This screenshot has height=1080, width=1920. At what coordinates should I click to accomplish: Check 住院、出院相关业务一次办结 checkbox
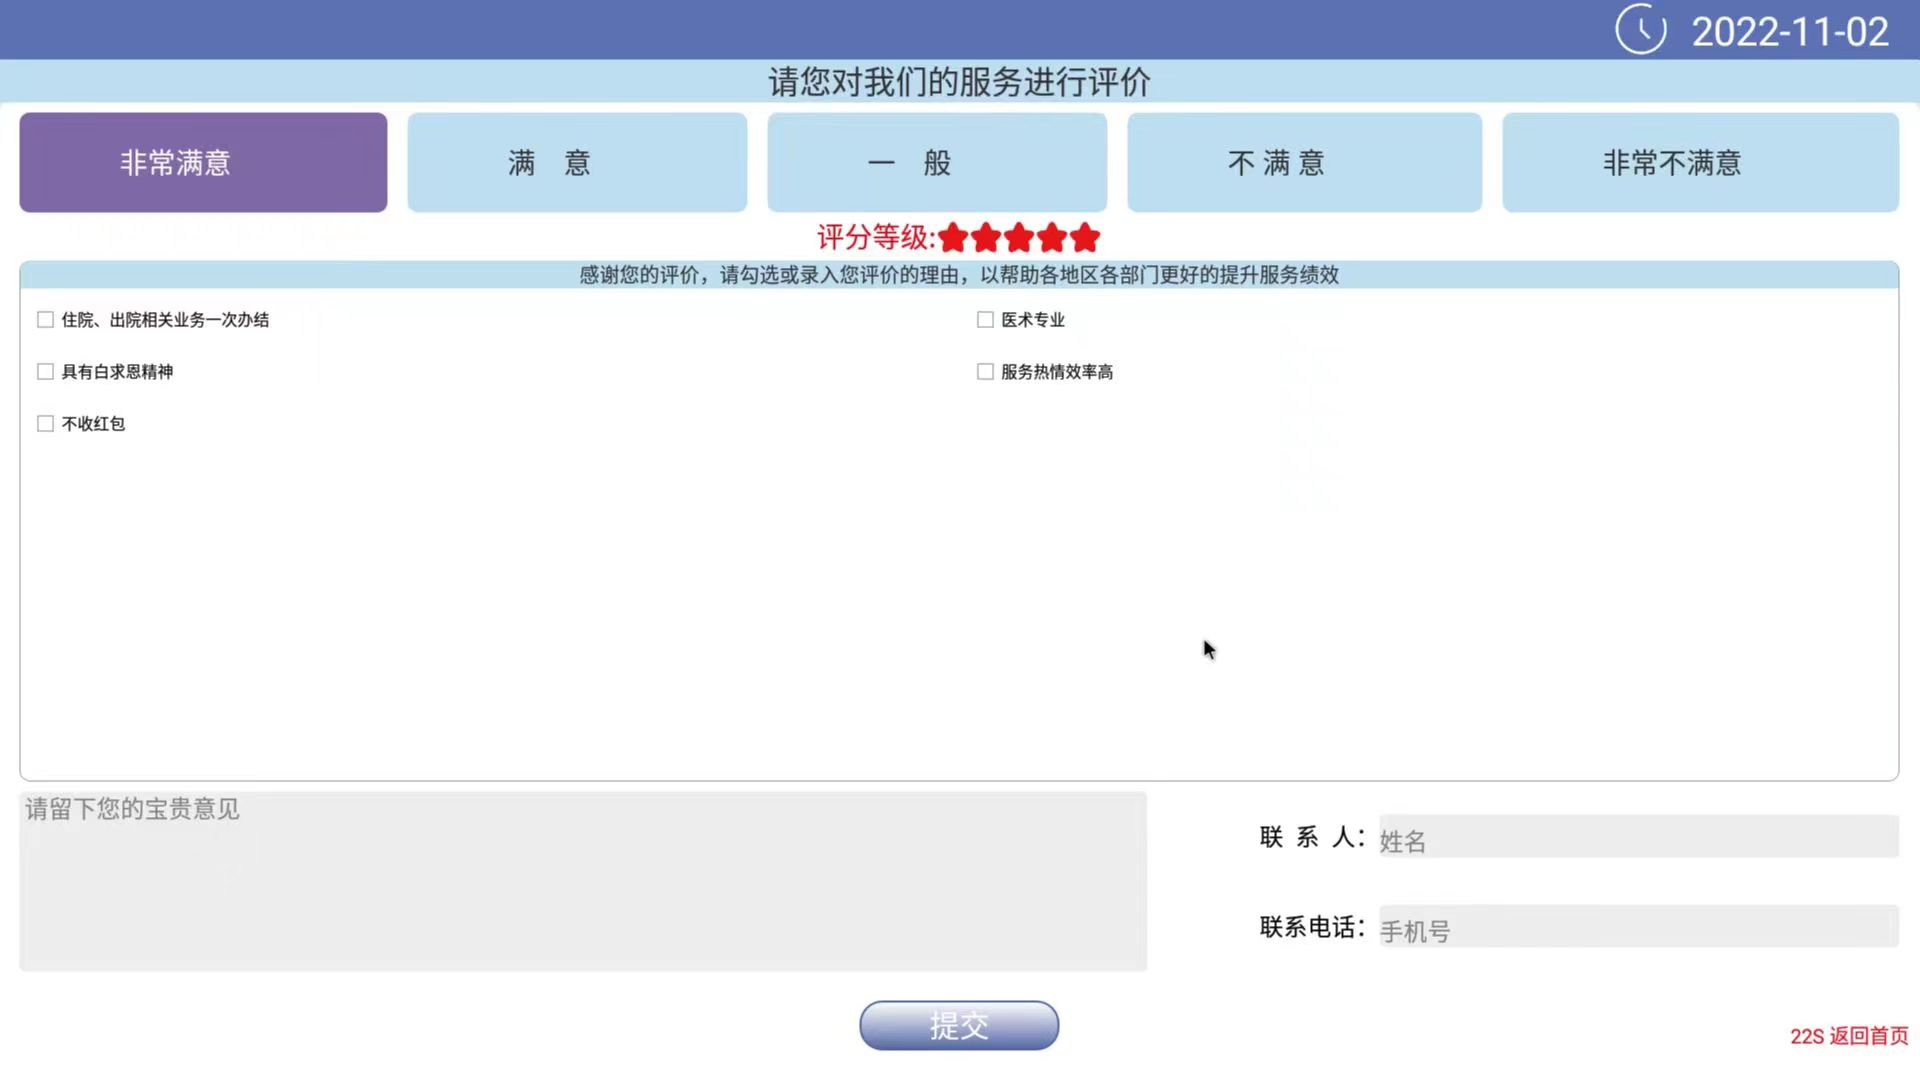click(x=45, y=320)
